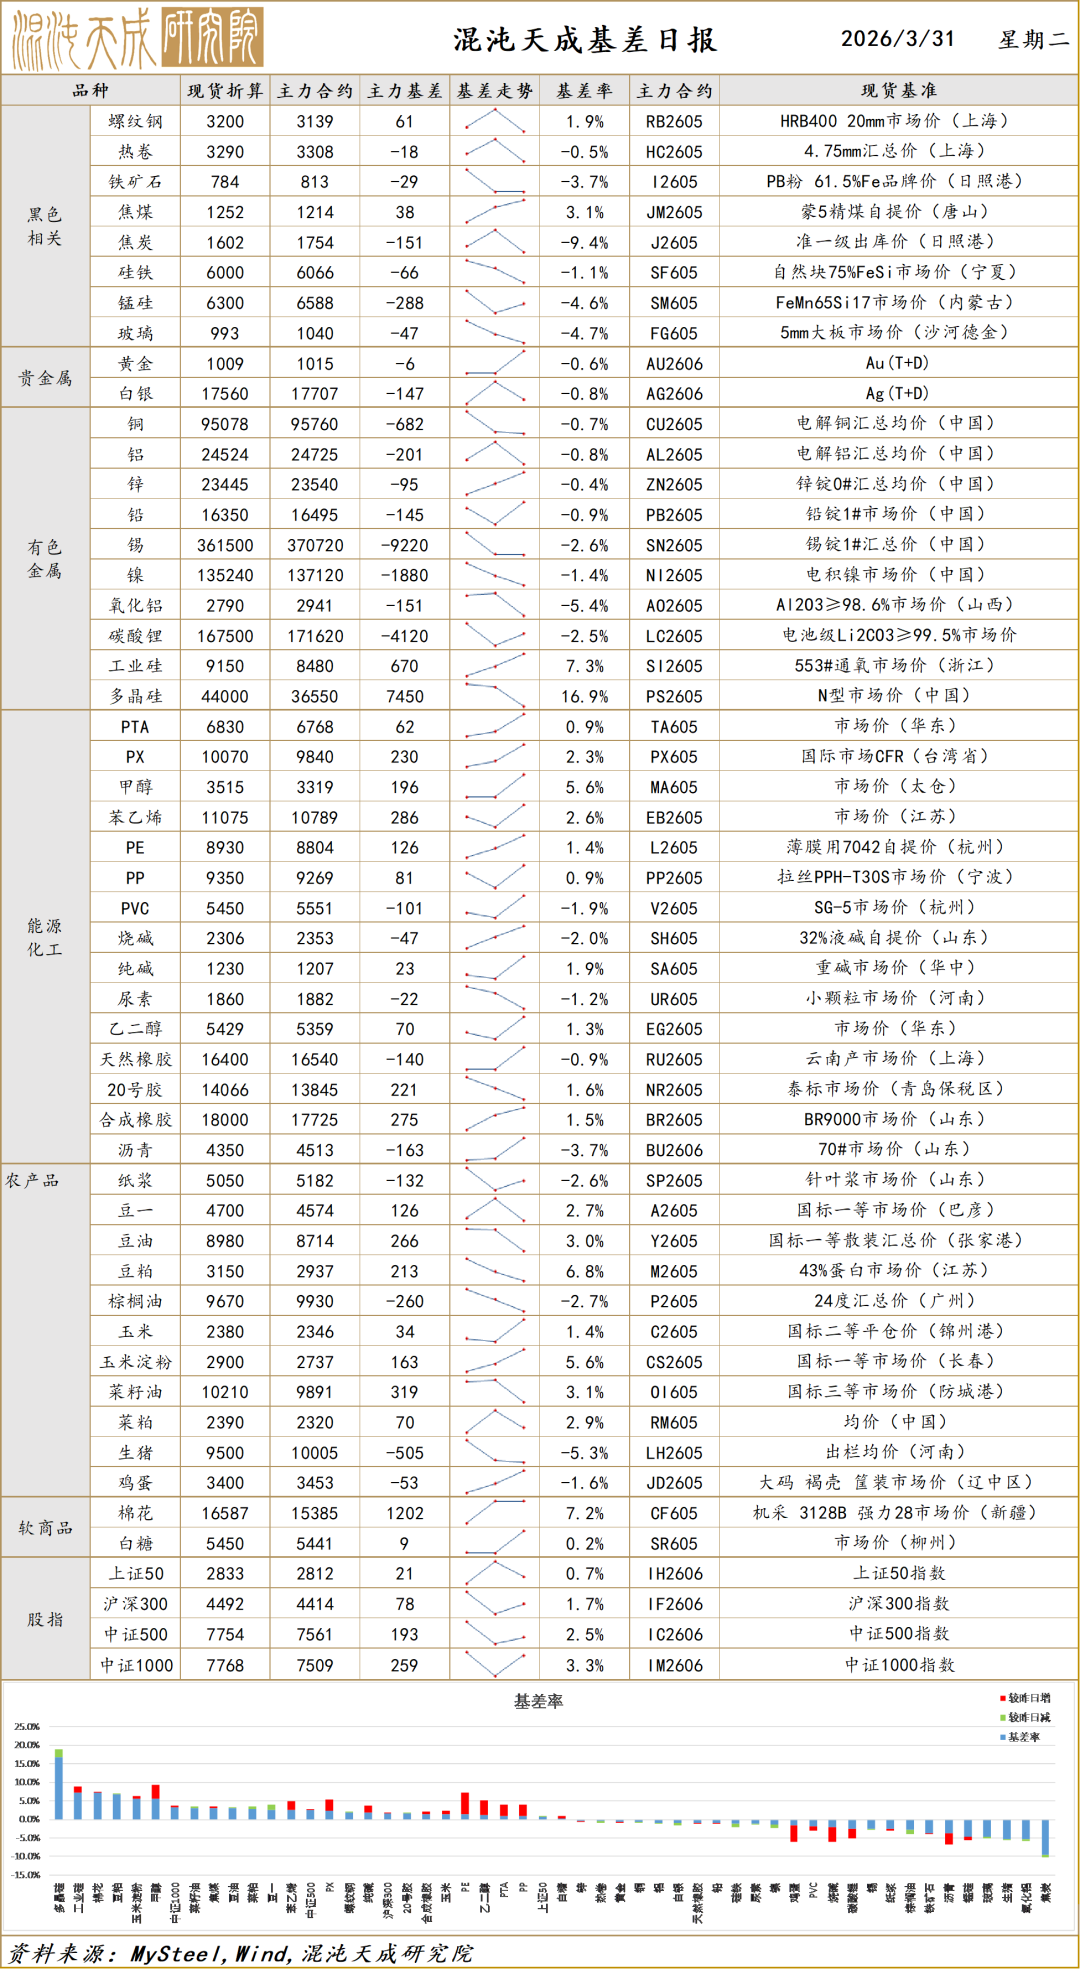The height and width of the screenshot is (1969, 1080).
Task: Click the 苯乙烯 spot price 11075
Action: (225, 817)
